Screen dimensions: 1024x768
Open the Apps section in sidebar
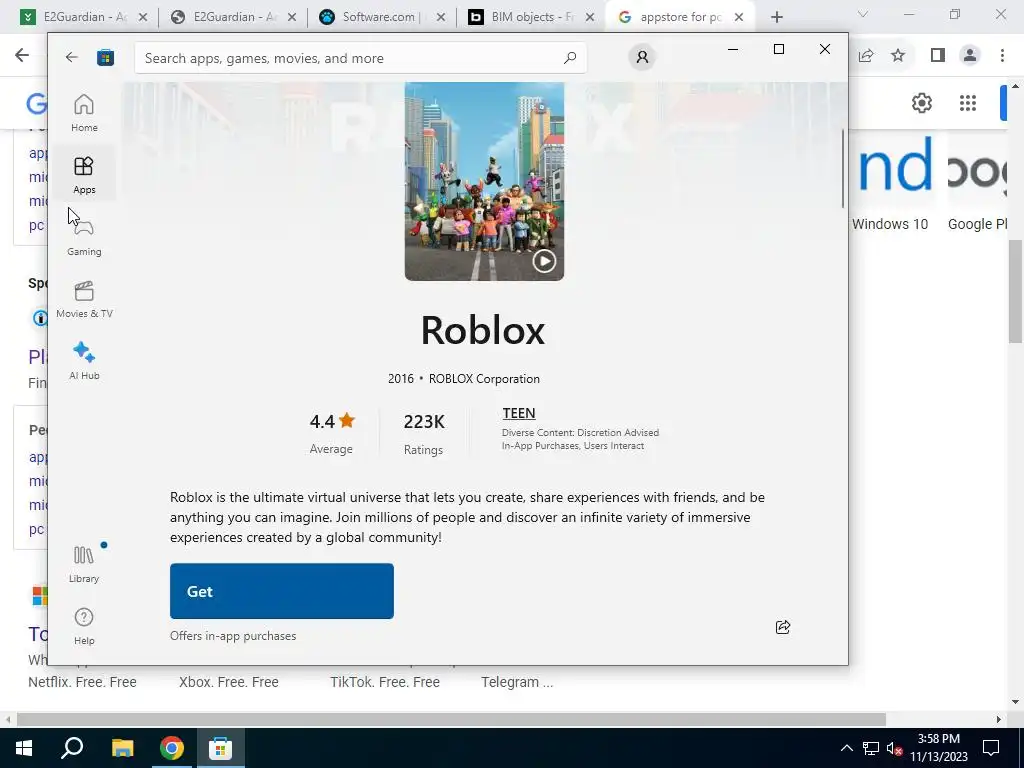click(84, 174)
